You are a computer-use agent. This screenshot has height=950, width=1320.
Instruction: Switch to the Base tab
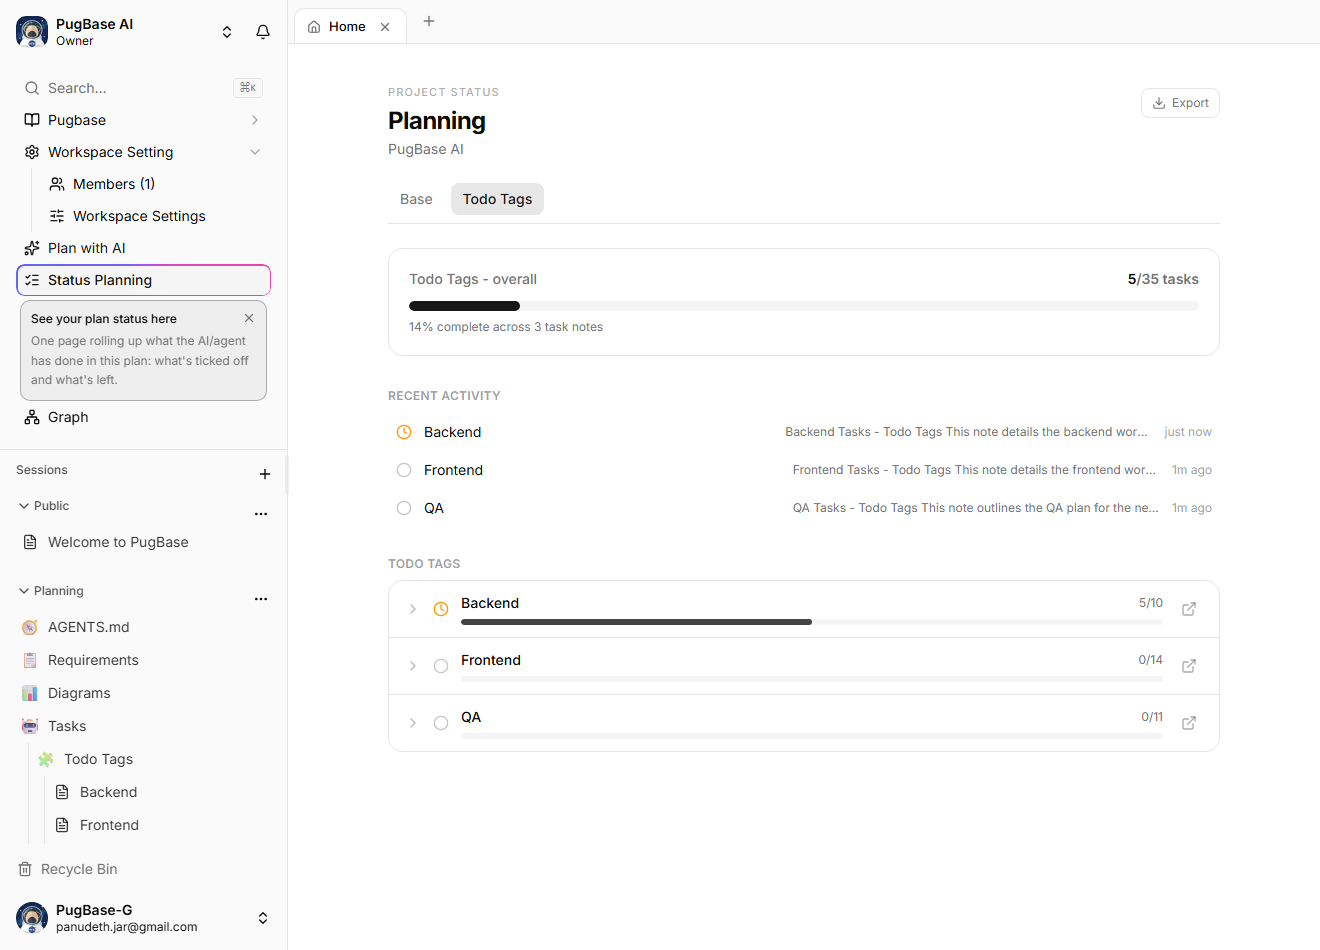(416, 199)
